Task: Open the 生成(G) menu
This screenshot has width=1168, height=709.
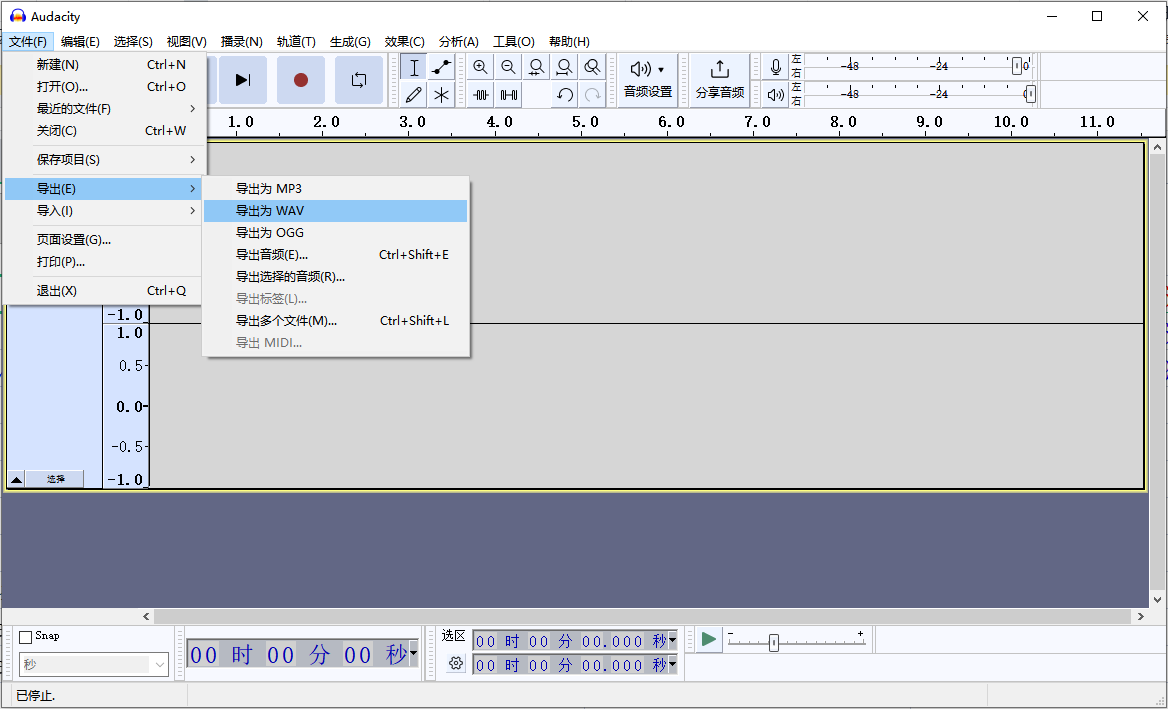Action: [x=350, y=42]
